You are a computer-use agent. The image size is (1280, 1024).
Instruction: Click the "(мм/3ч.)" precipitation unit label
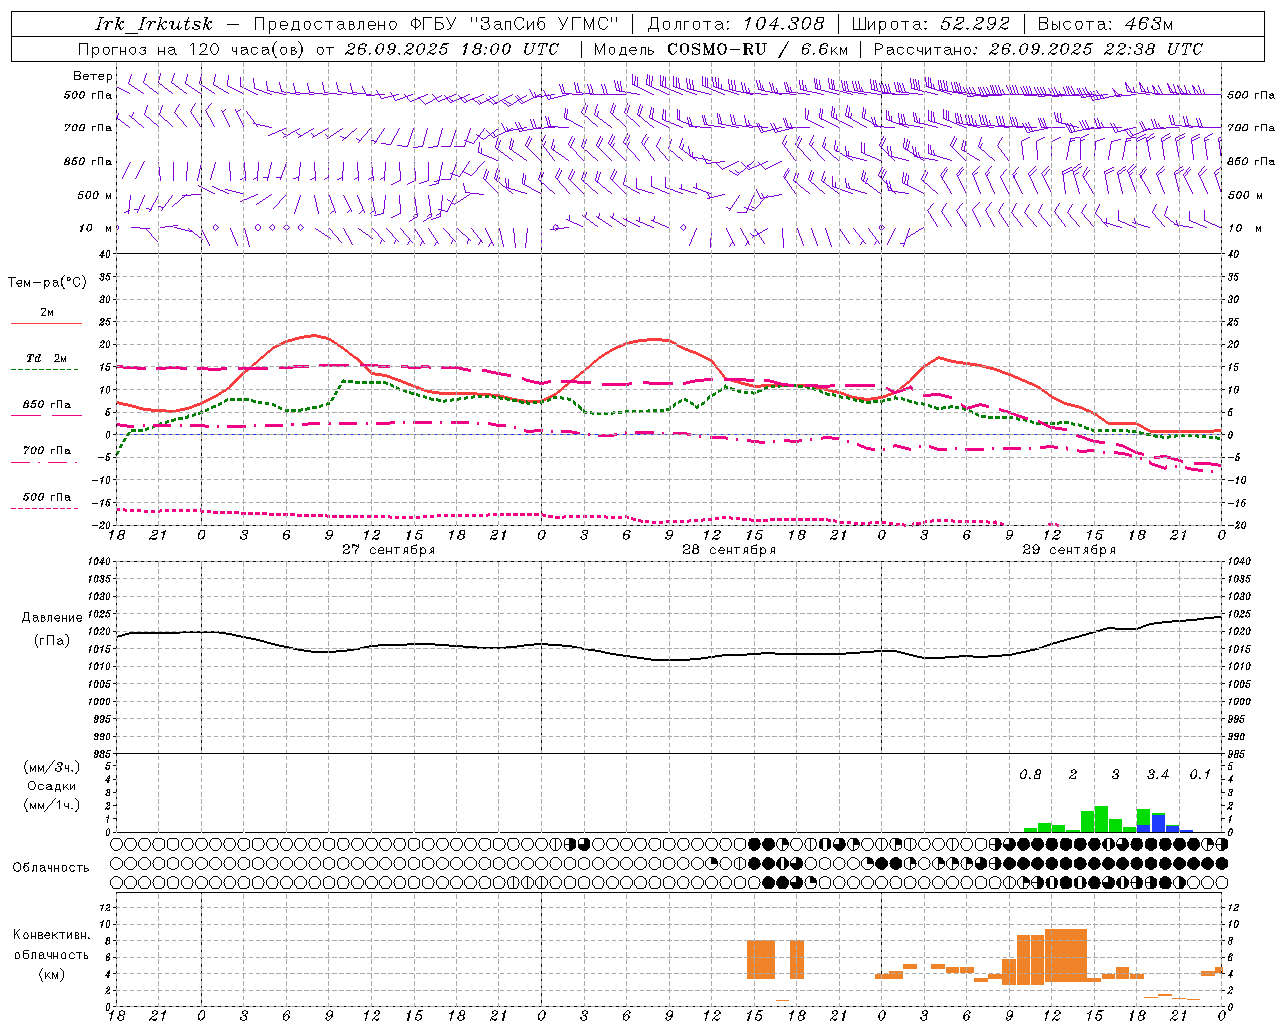click(x=52, y=767)
